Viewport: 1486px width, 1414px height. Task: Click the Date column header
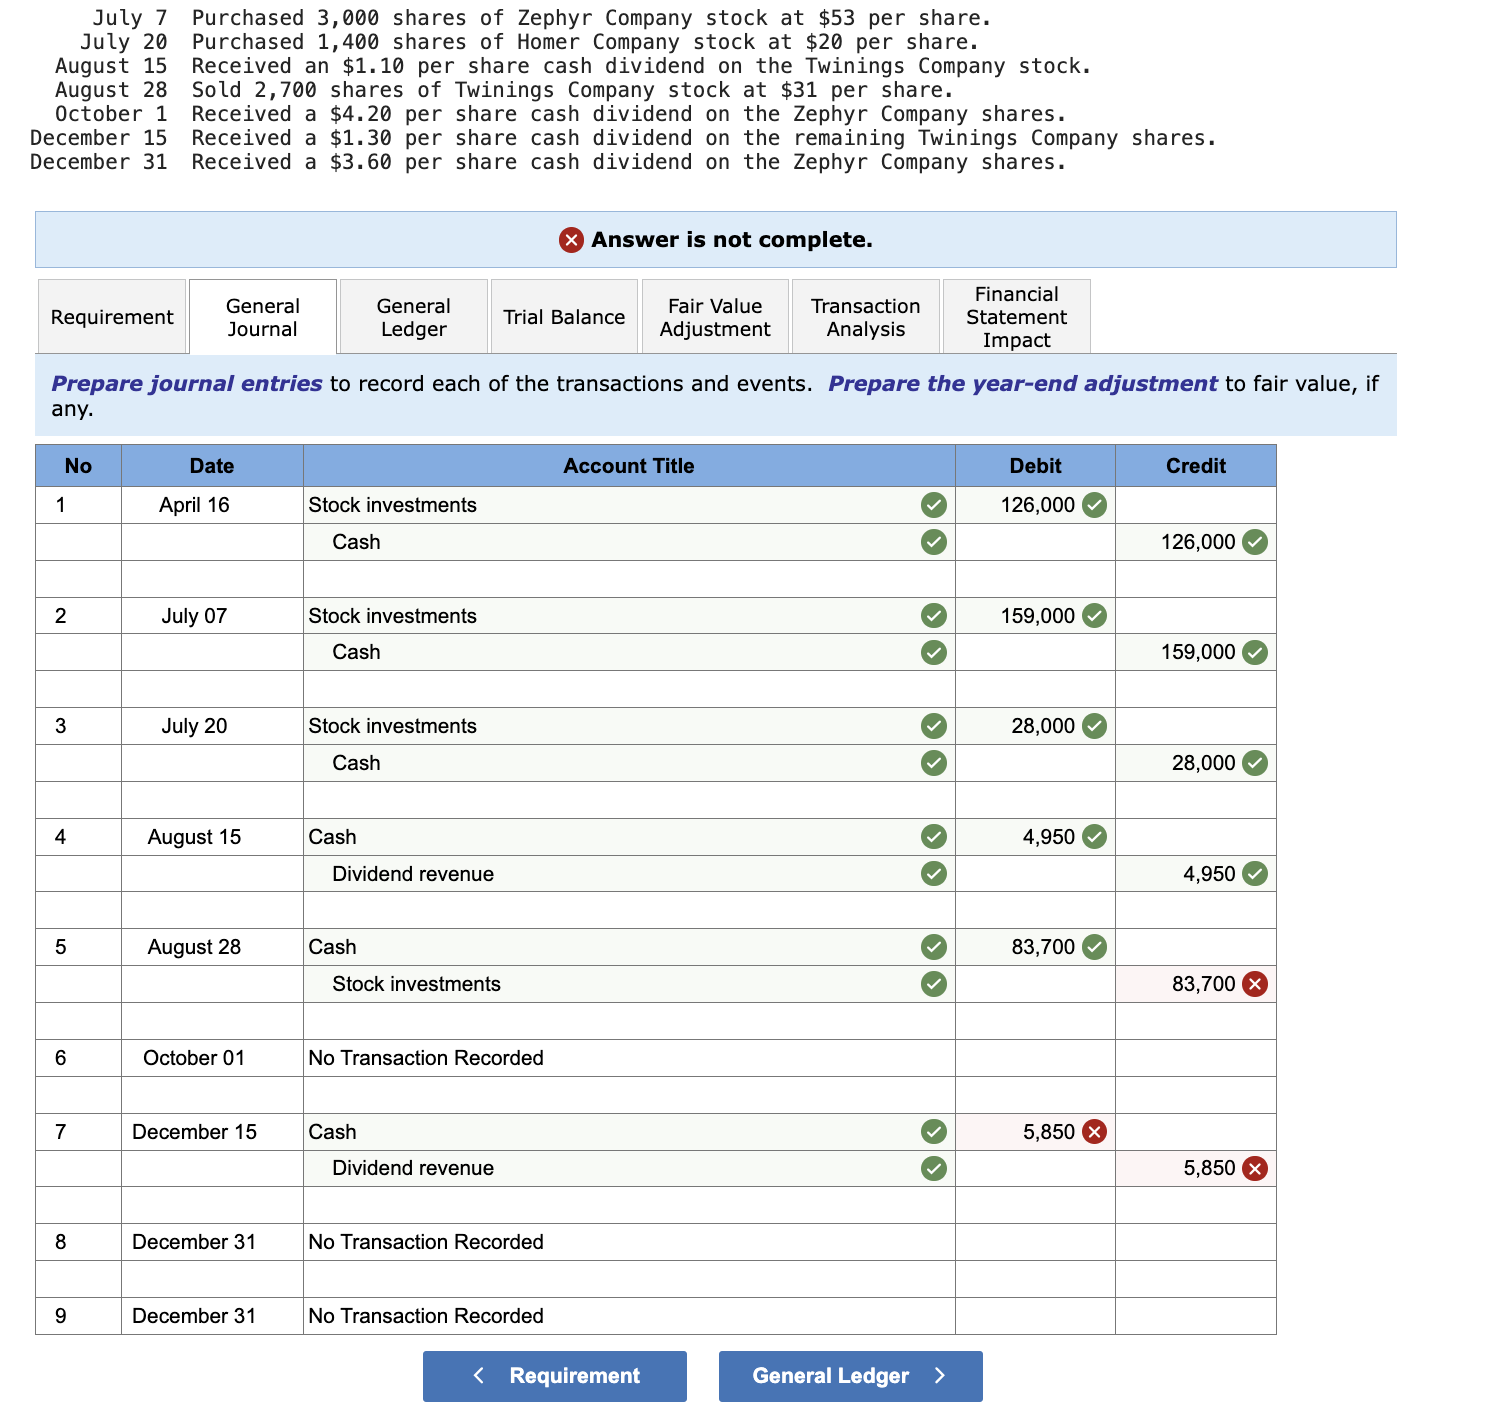tap(212, 466)
